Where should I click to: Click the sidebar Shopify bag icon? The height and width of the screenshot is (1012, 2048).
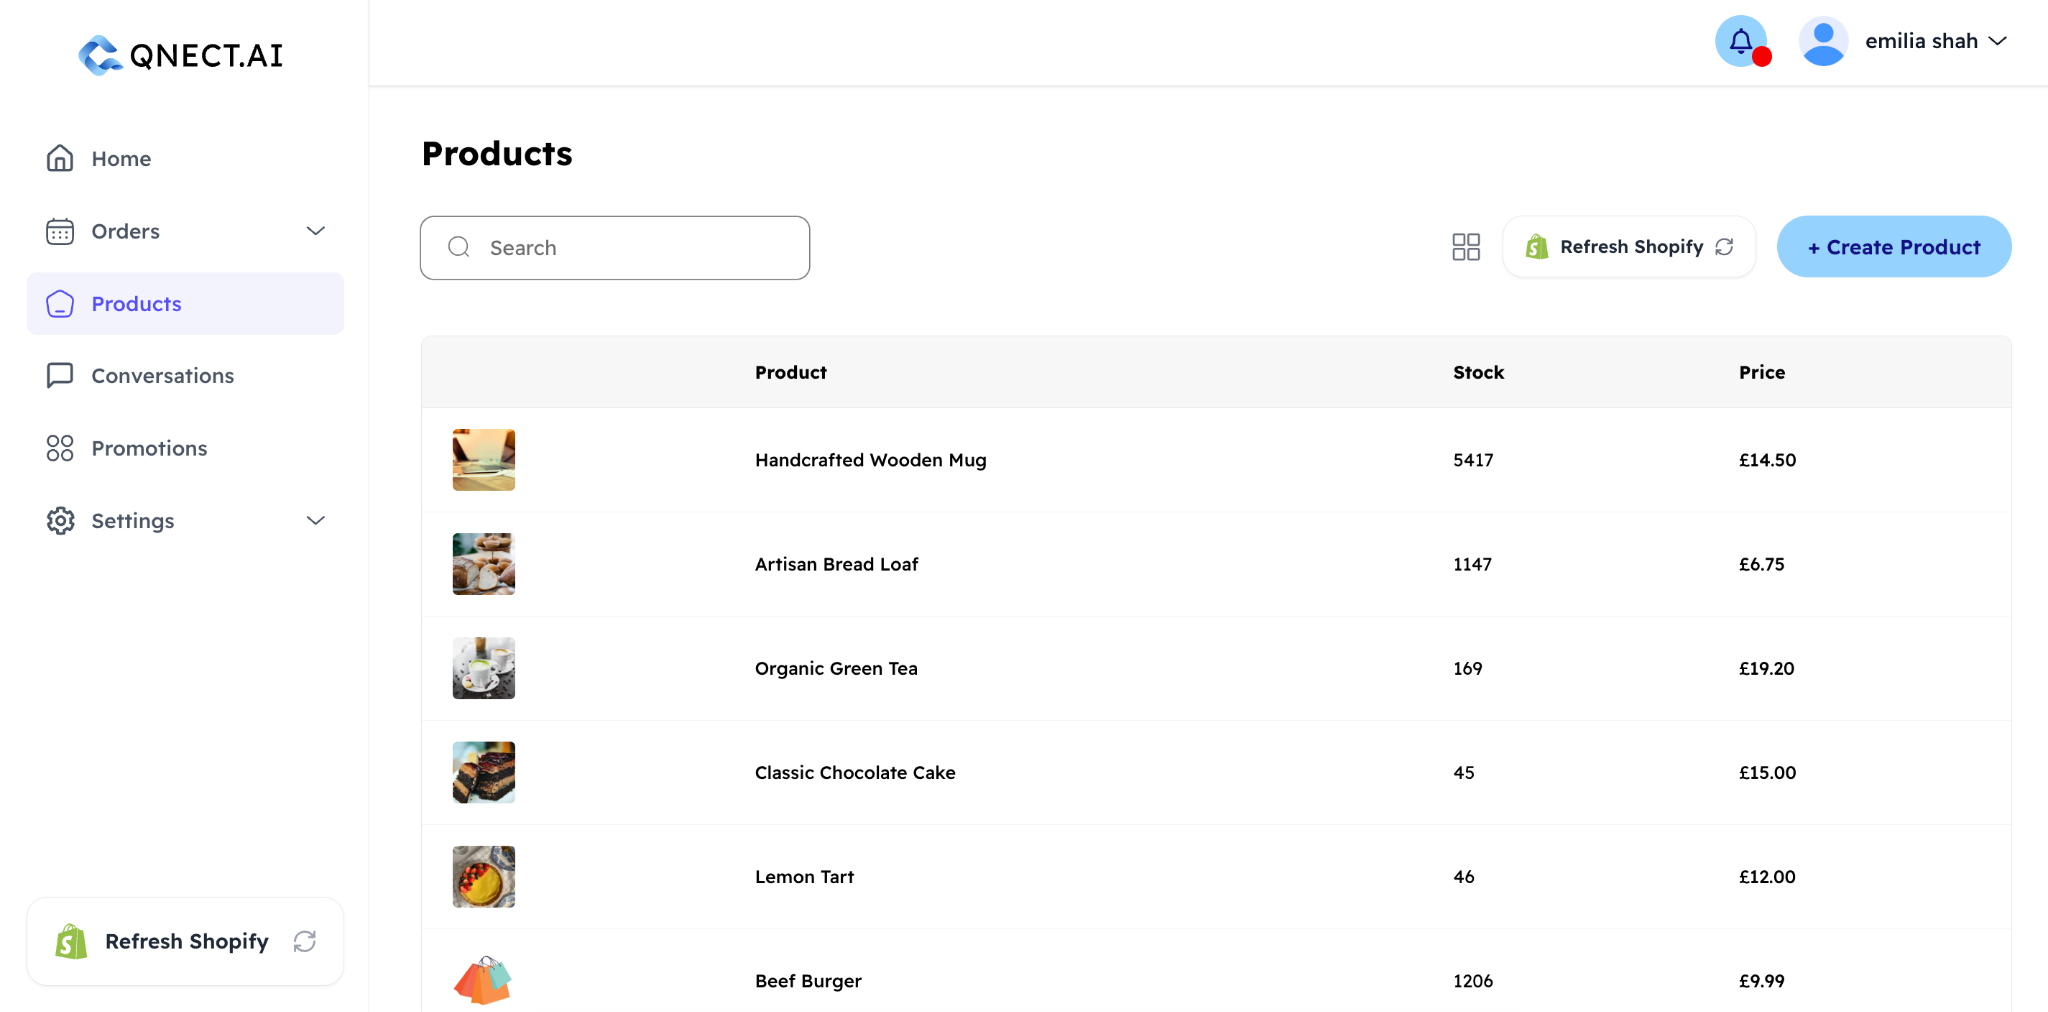point(71,941)
